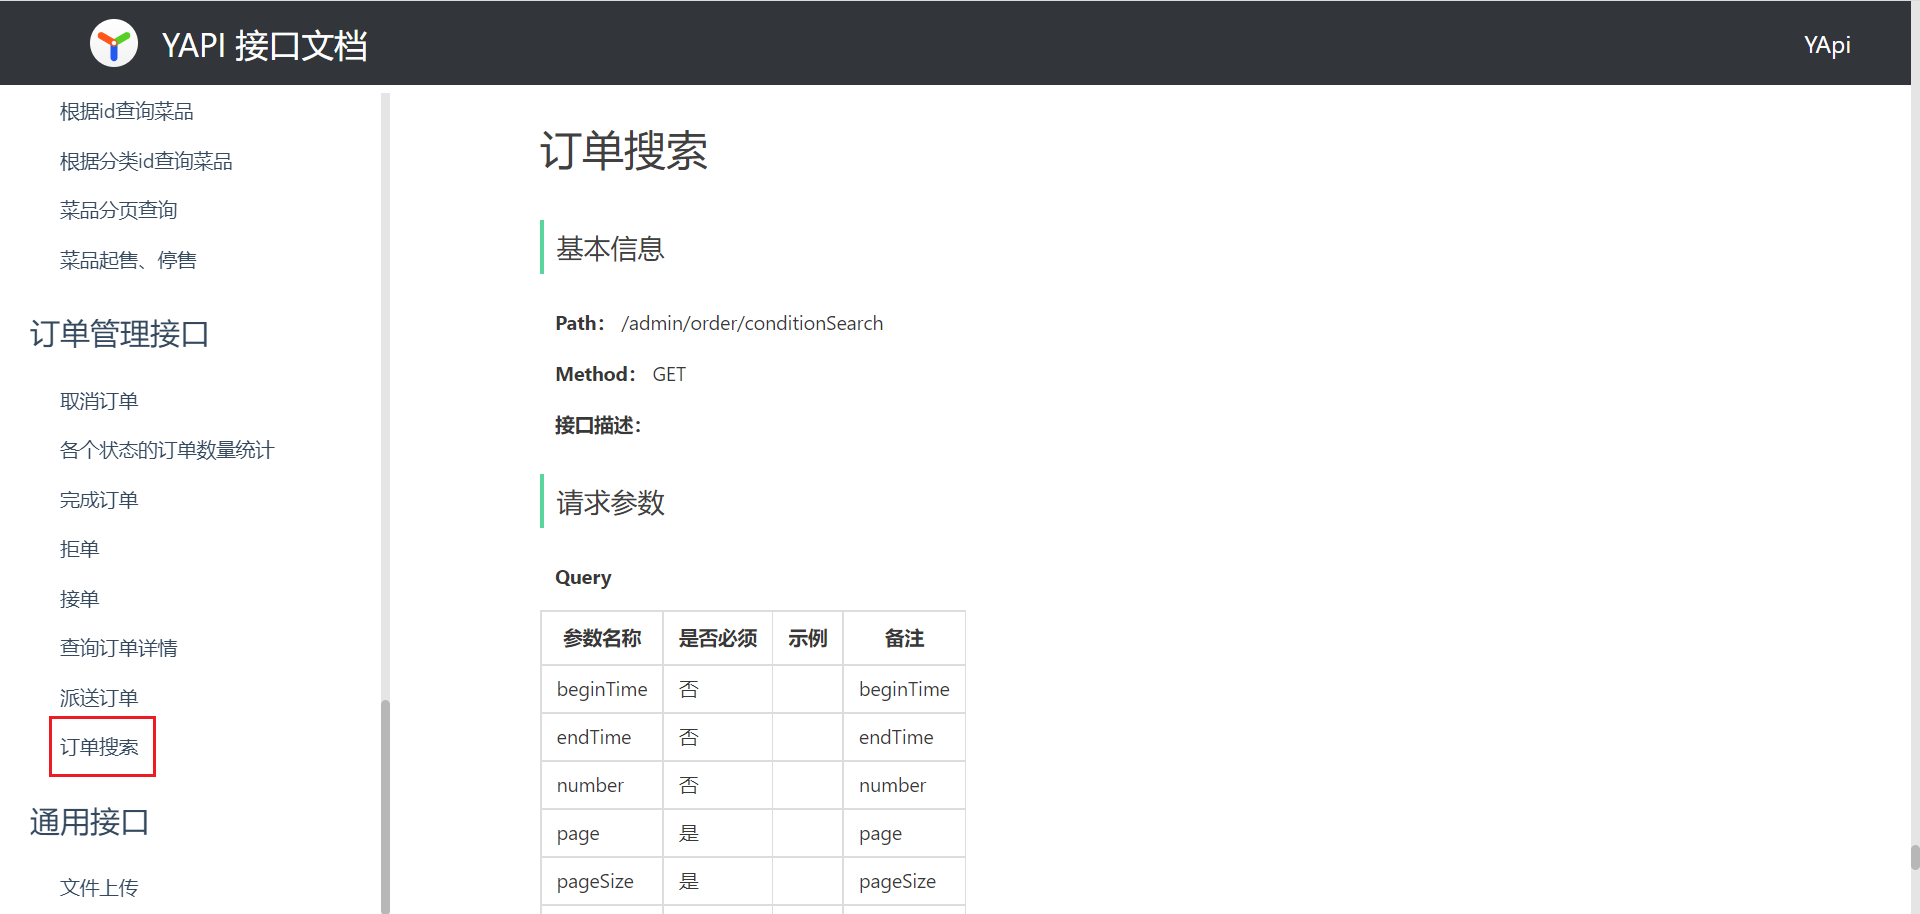Click 通用接口 category heading
Viewport: 1920px width, 914px height.
click(89, 822)
